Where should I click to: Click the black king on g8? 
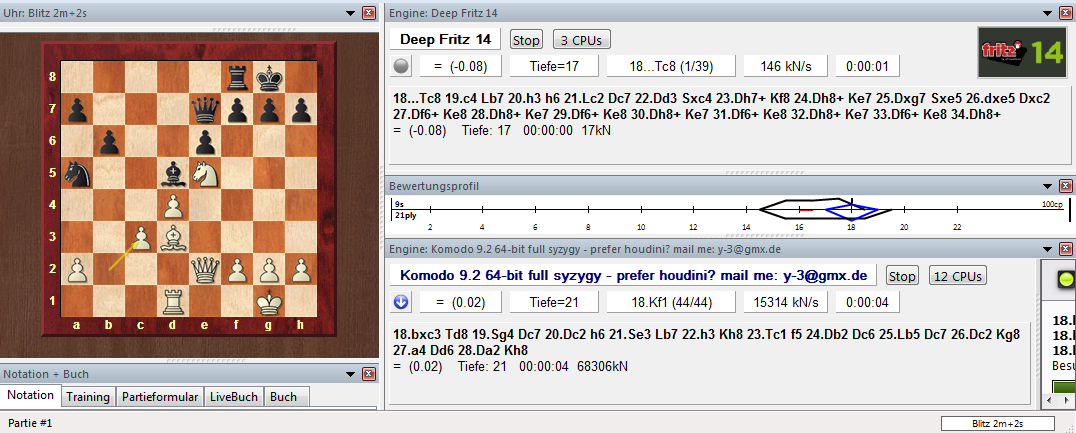tap(269, 78)
